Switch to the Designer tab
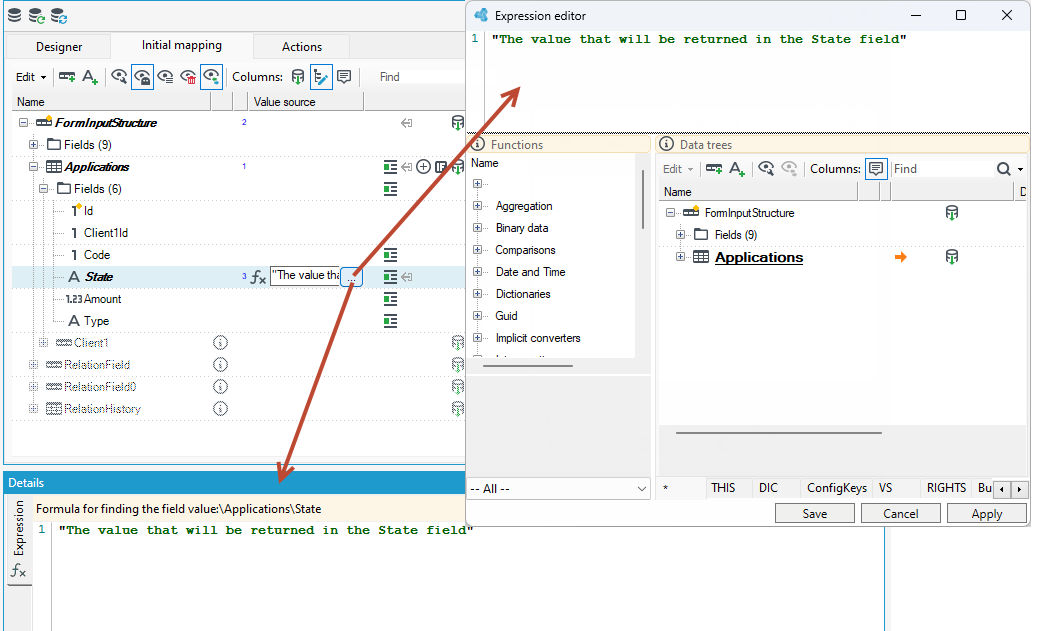The width and height of the screenshot is (1040, 631). click(x=59, y=47)
